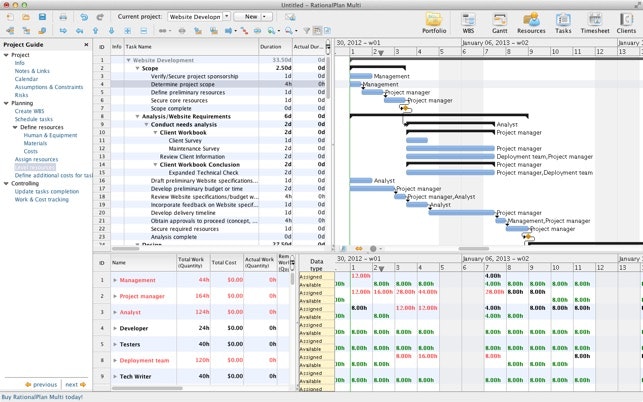
Task: Click the New button
Action: 251,17
